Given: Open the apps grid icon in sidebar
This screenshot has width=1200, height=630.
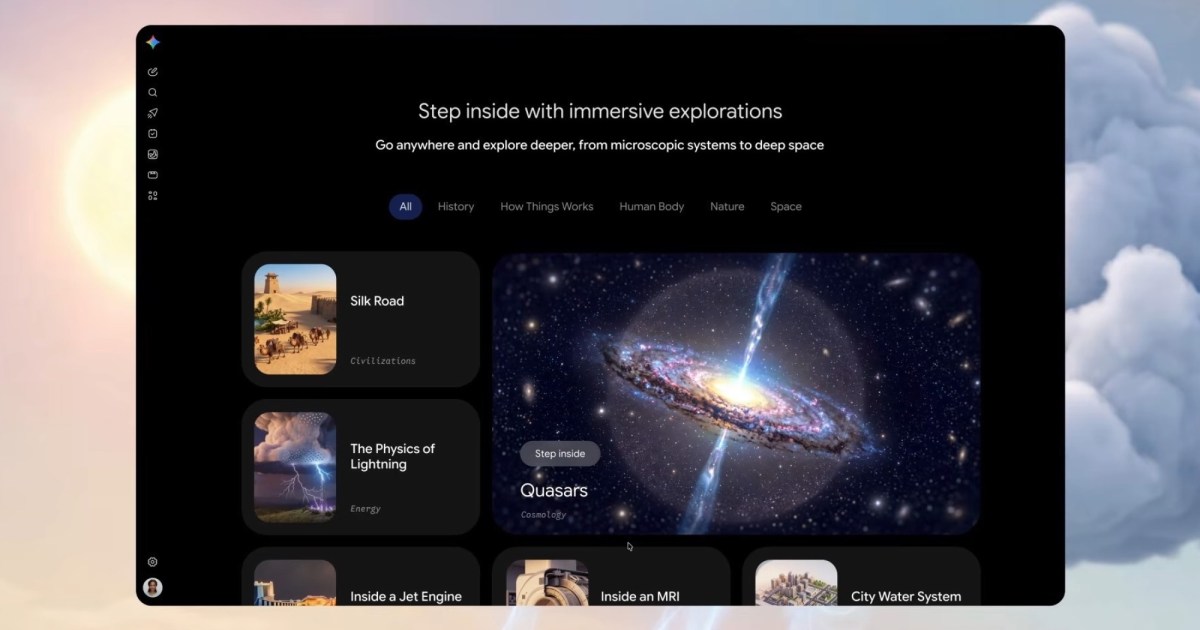Looking at the screenshot, I should (x=153, y=196).
